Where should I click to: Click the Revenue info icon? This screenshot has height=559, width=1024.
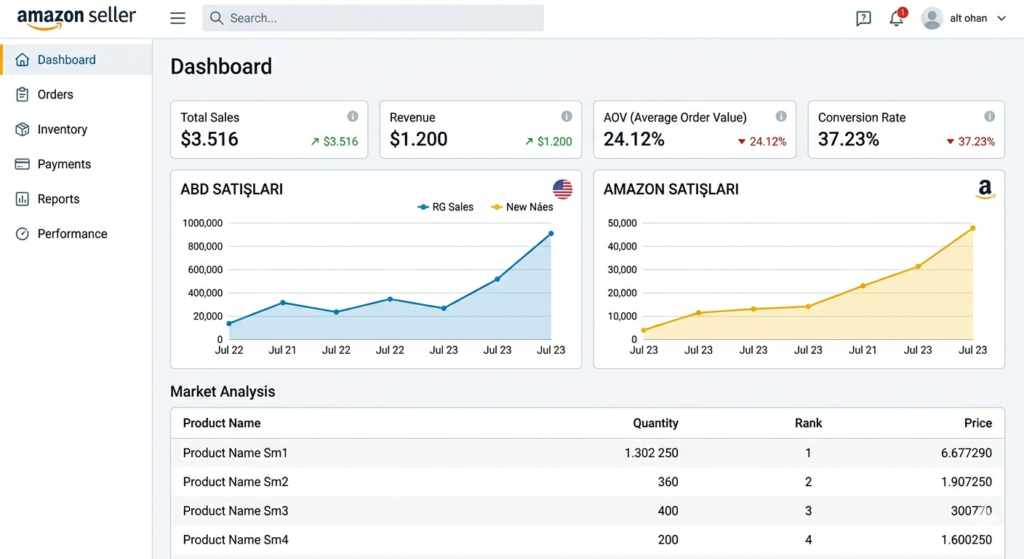pos(567,116)
